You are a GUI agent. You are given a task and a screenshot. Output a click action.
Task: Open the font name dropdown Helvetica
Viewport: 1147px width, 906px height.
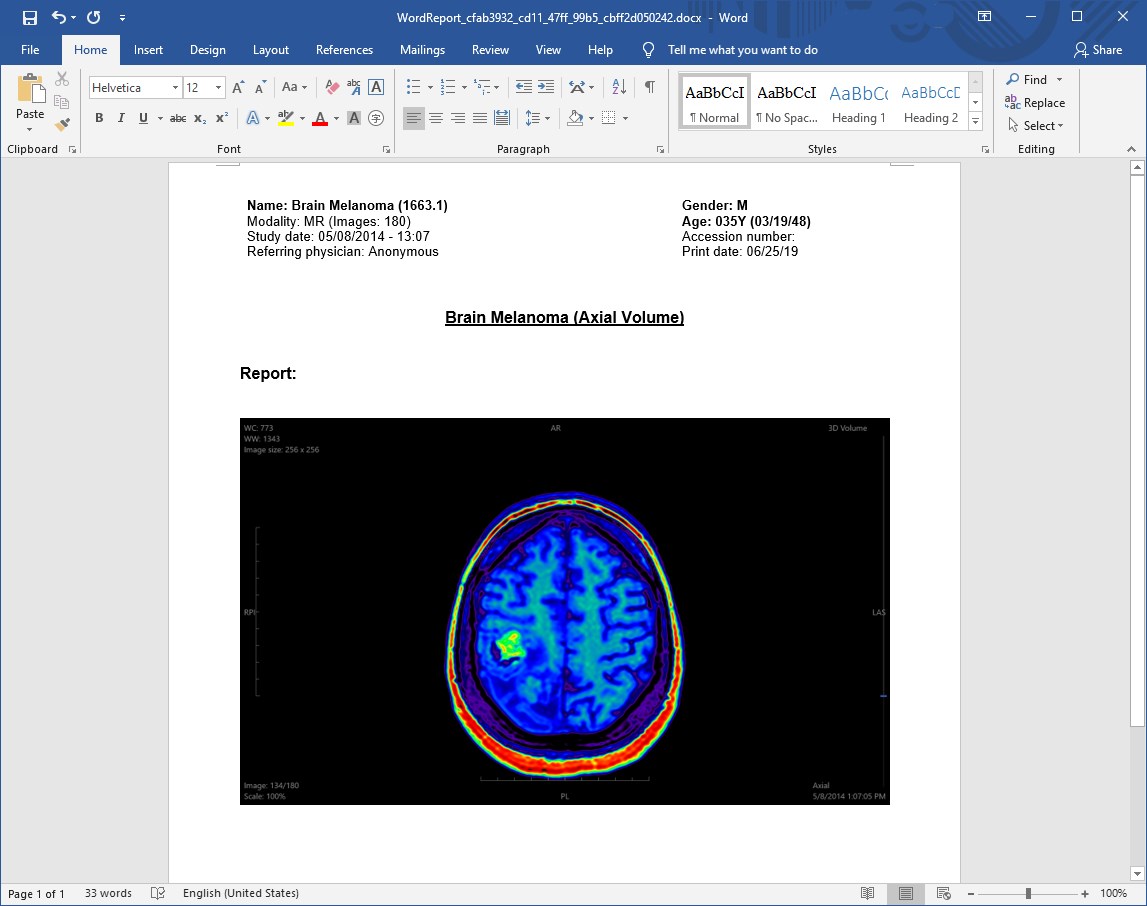click(175, 88)
